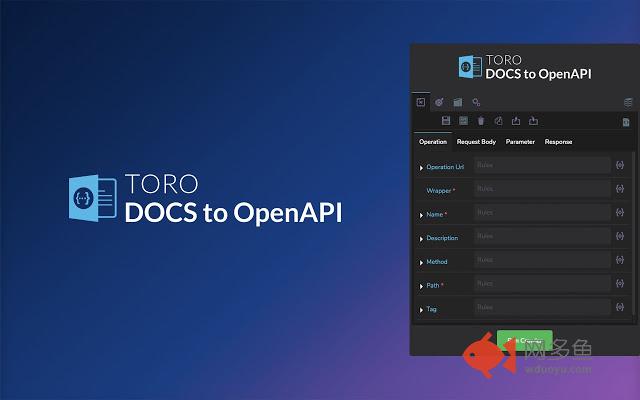Click the "Operation Url" label text
Image resolution: width=640 pixels, height=400 pixels.
(x=445, y=167)
